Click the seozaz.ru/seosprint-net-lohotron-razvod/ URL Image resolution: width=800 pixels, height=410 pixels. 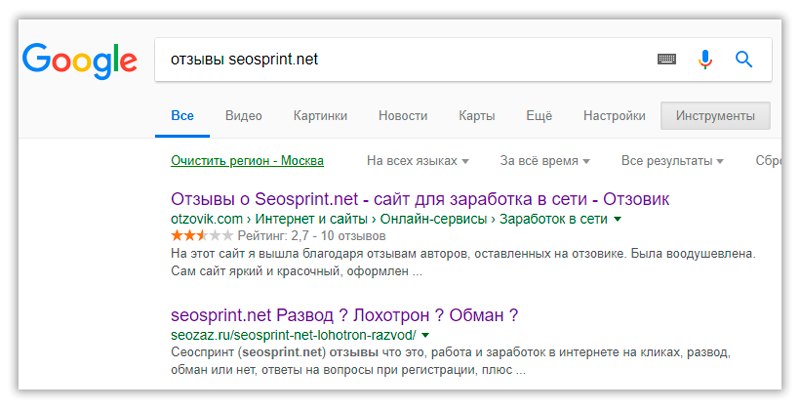point(293,335)
